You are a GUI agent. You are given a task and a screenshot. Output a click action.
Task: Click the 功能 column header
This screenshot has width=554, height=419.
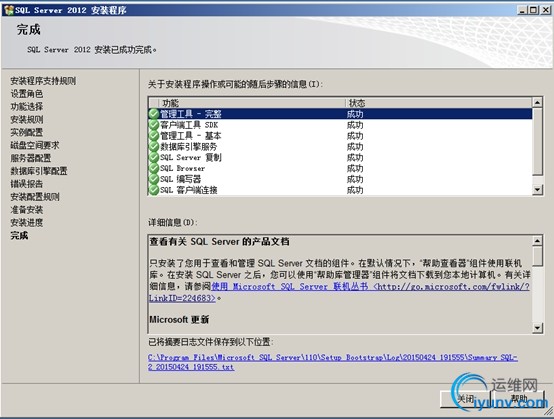[252, 103]
